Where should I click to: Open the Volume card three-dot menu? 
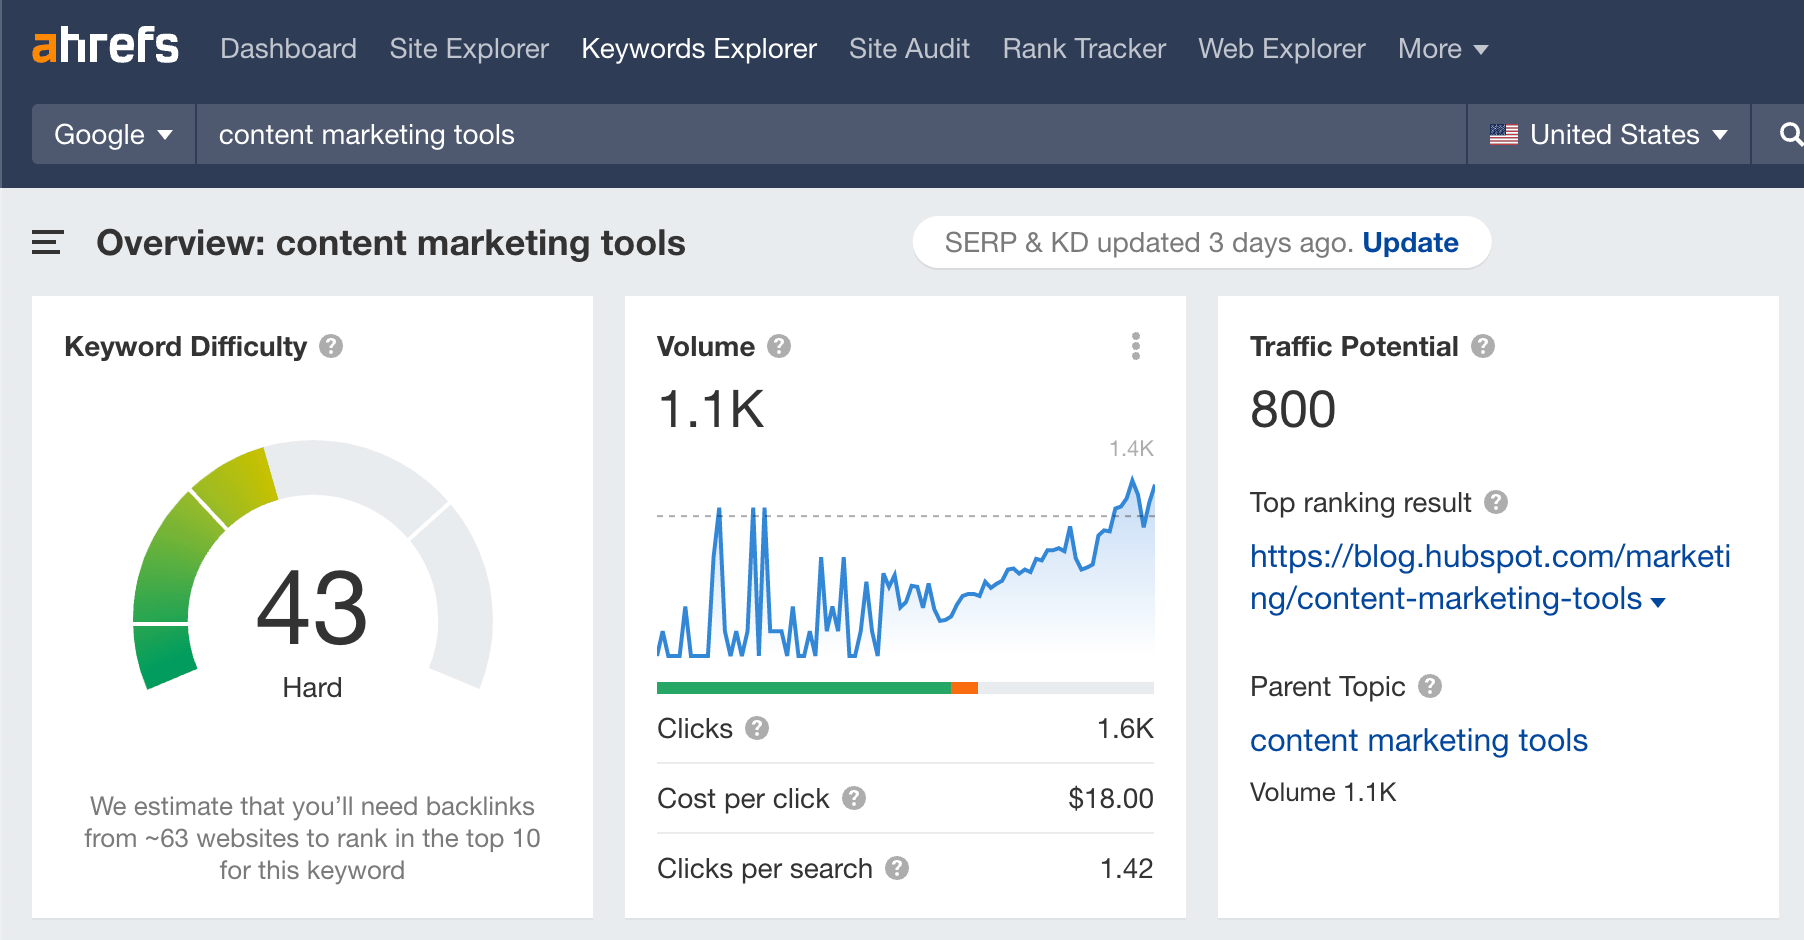pos(1135,346)
